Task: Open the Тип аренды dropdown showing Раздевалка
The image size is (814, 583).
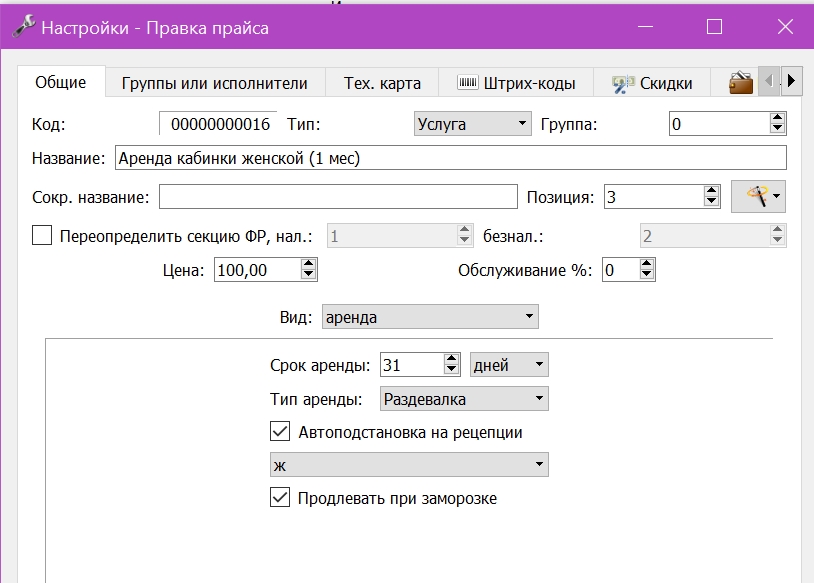Action: click(x=464, y=398)
